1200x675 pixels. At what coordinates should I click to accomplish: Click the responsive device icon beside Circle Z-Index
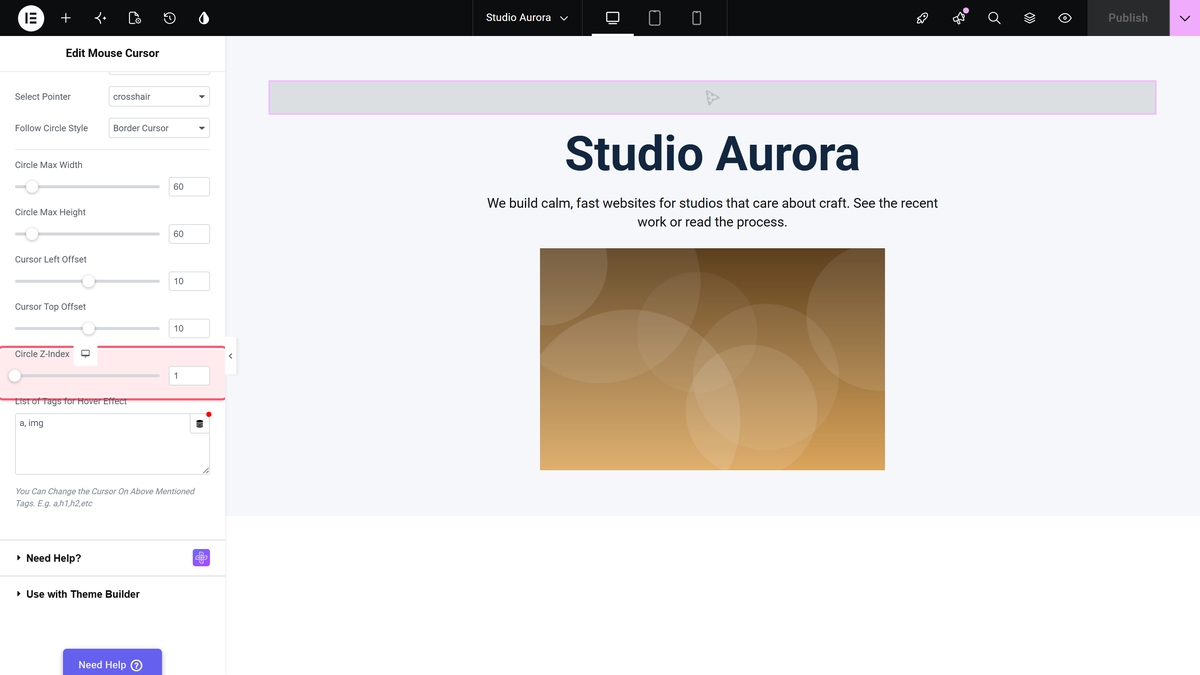click(x=86, y=354)
